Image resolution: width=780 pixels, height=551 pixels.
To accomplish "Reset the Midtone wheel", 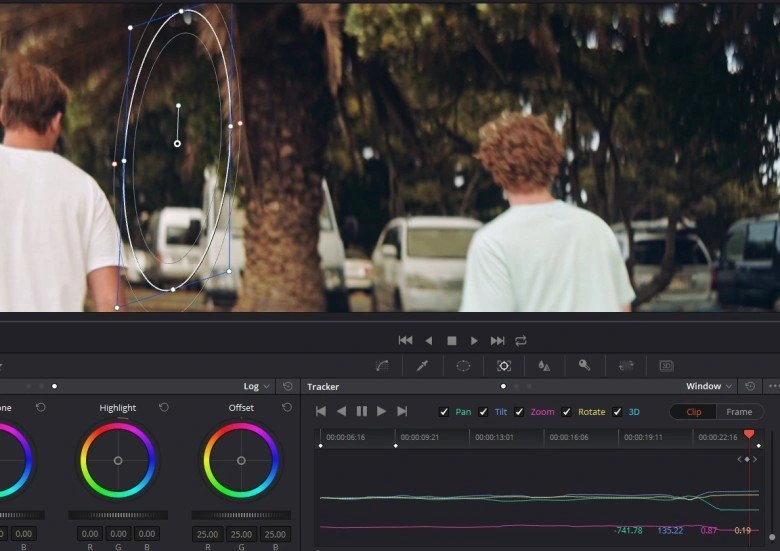I will pyautogui.click(x=41, y=407).
